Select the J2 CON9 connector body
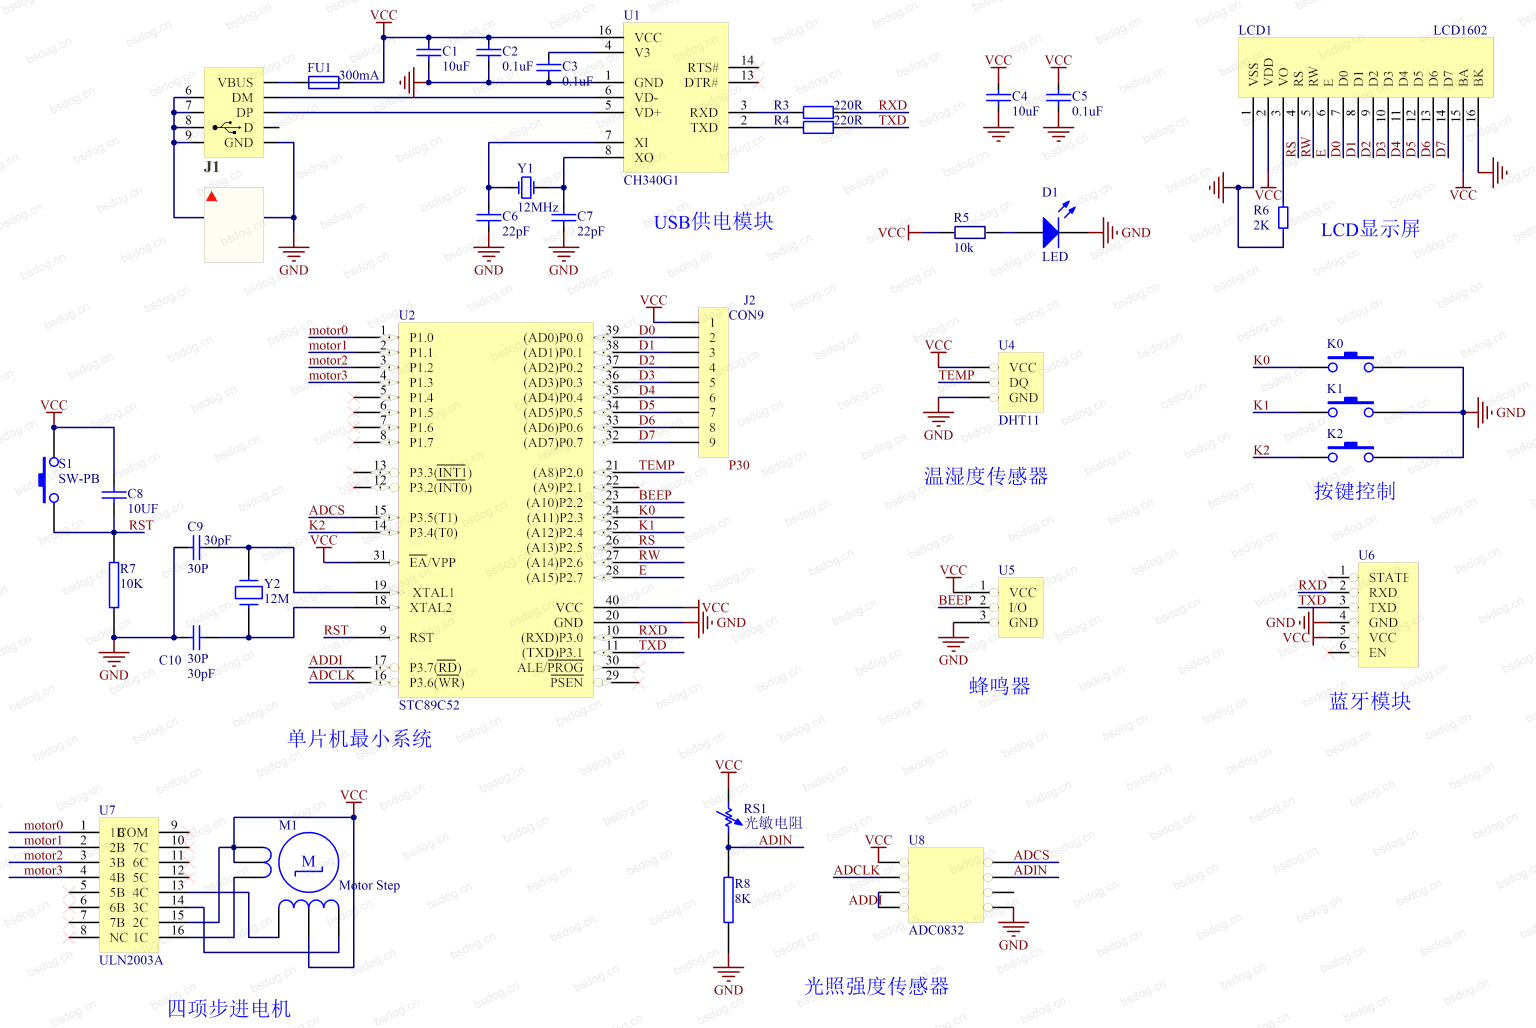 (713, 382)
